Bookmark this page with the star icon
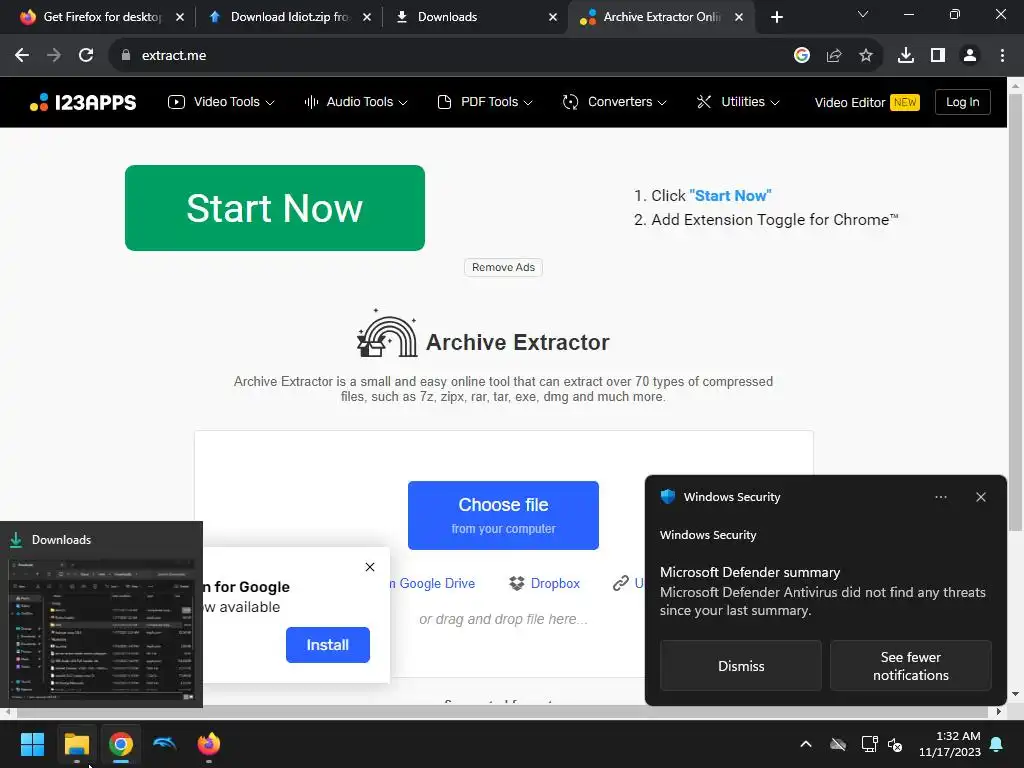The image size is (1024, 768). (x=866, y=56)
